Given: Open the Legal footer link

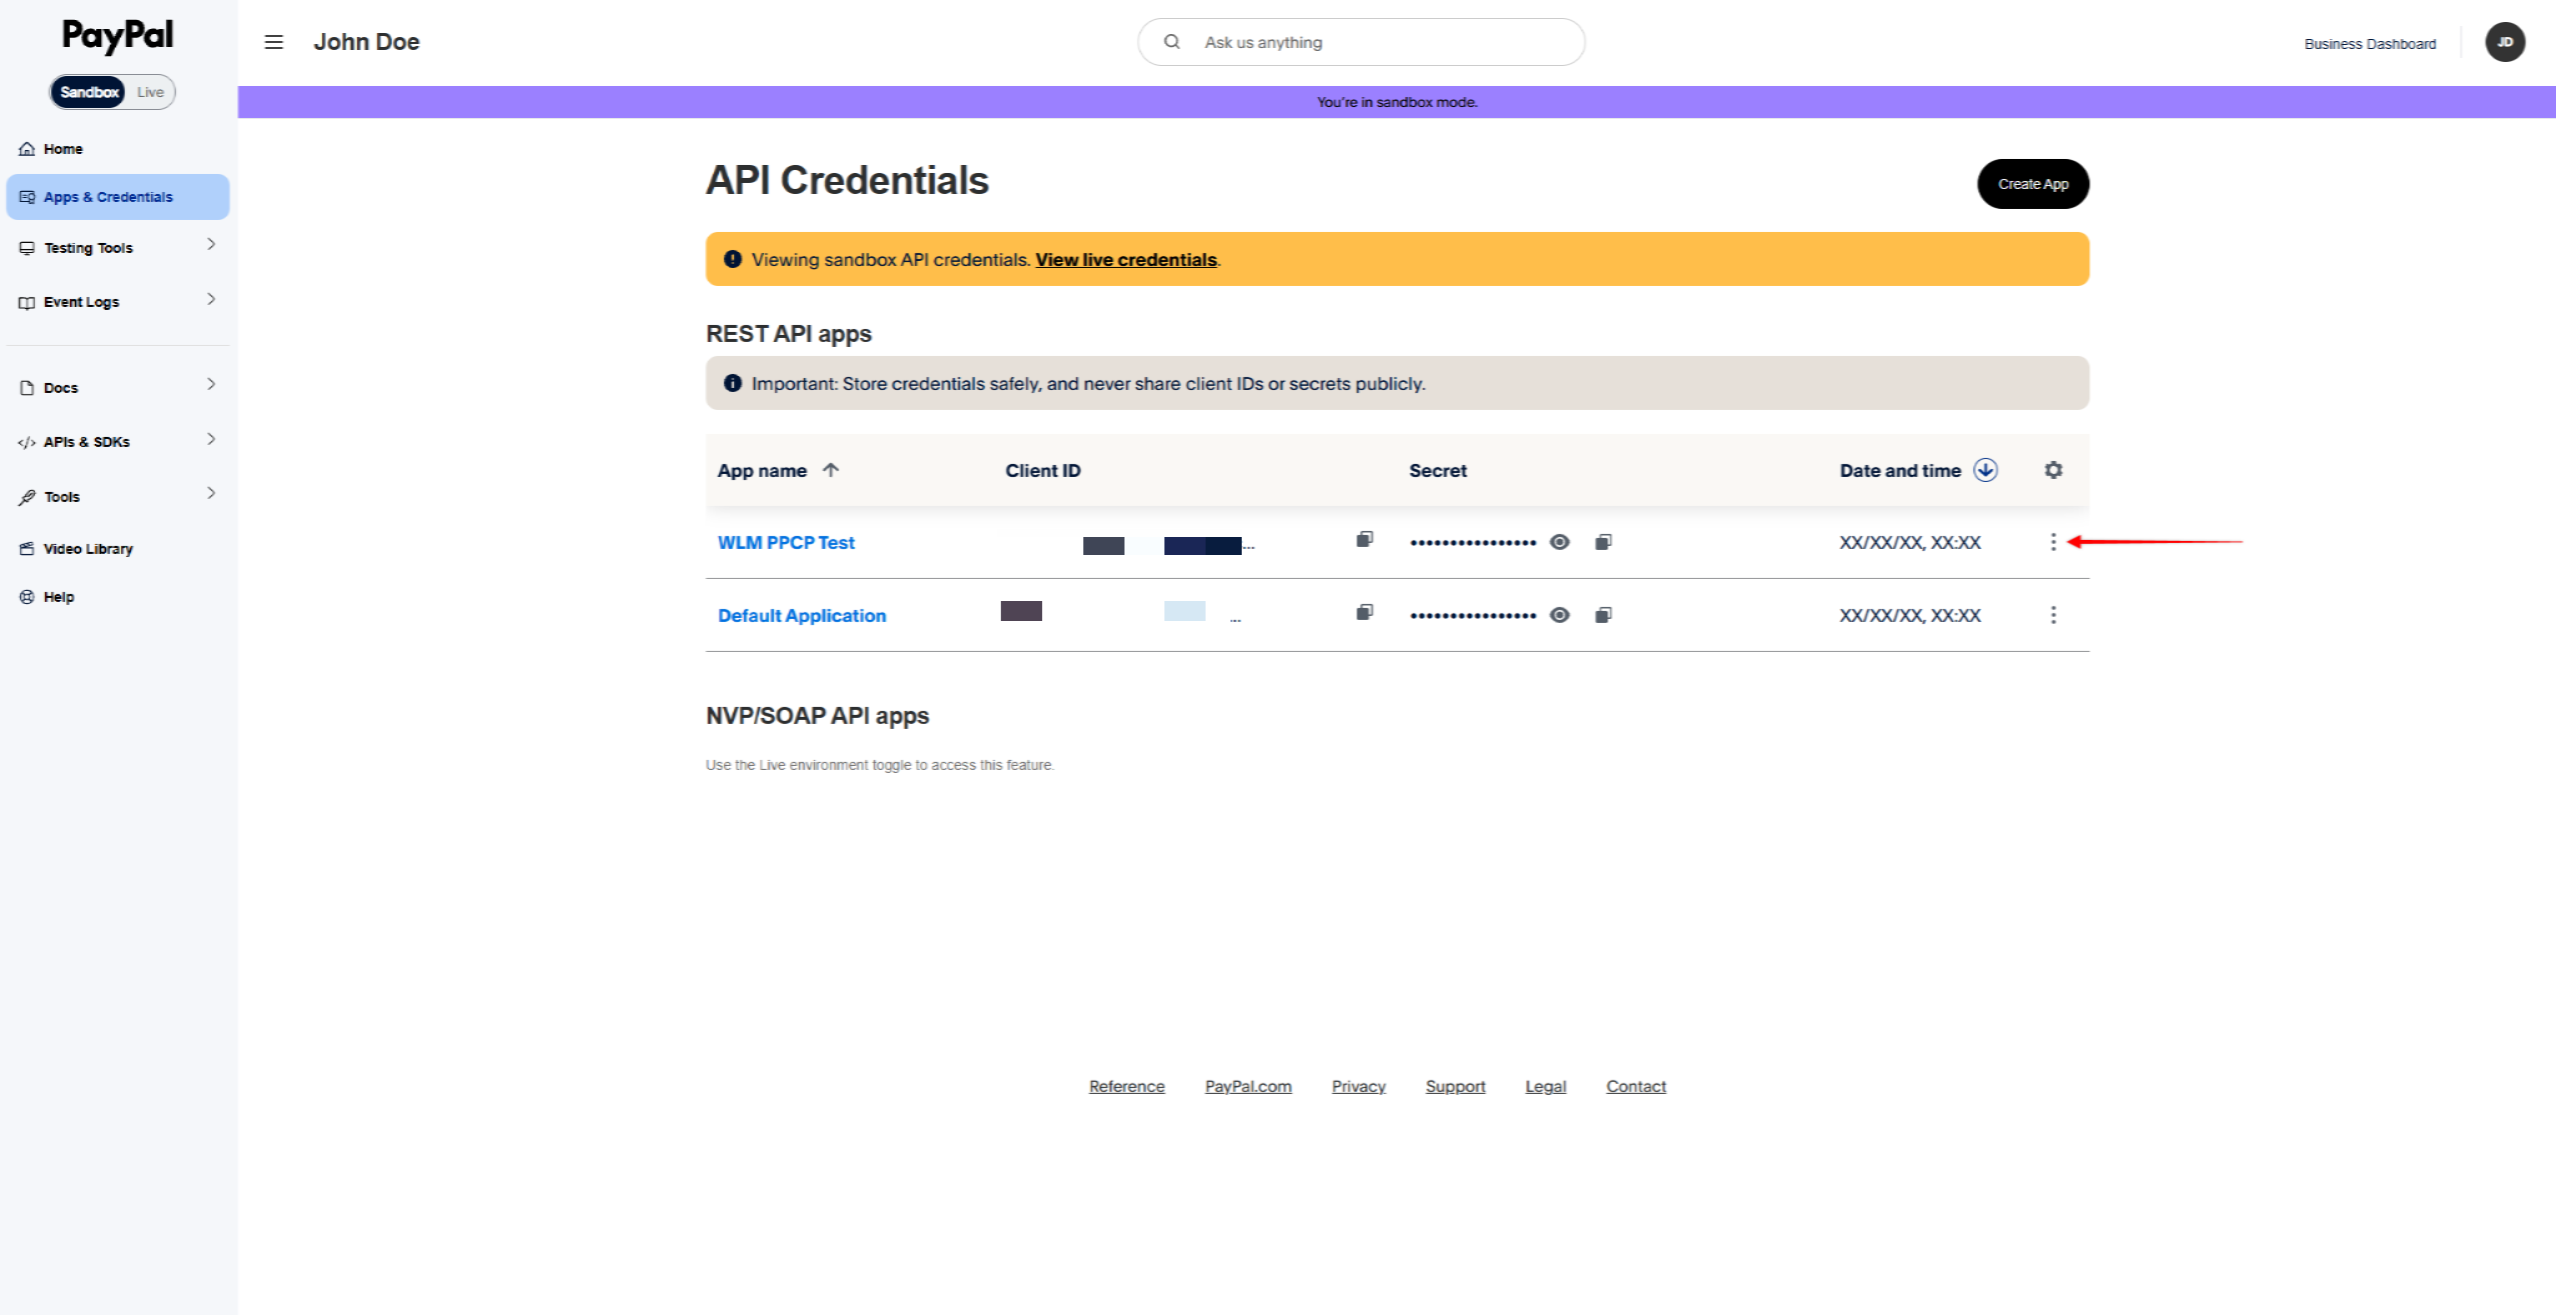Looking at the screenshot, I should pyautogui.click(x=1545, y=1086).
